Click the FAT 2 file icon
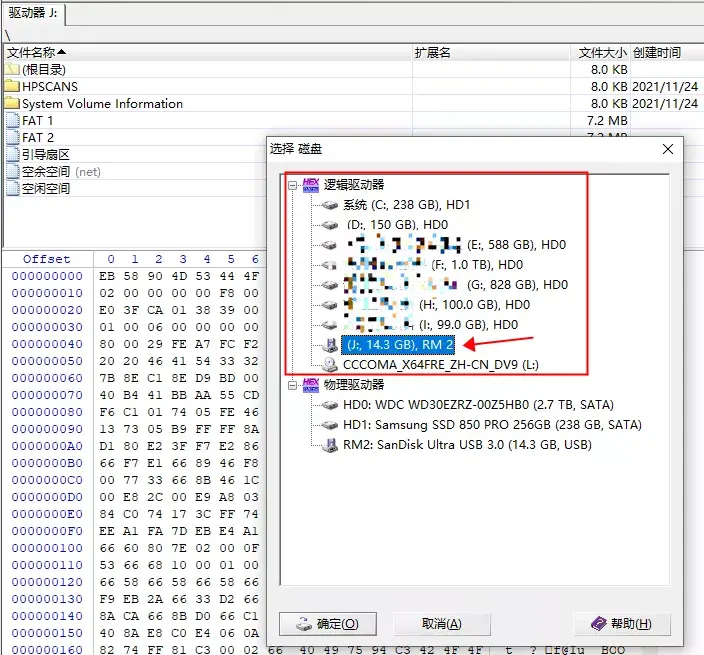The width and height of the screenshot is (704, 655). [13, 137]
